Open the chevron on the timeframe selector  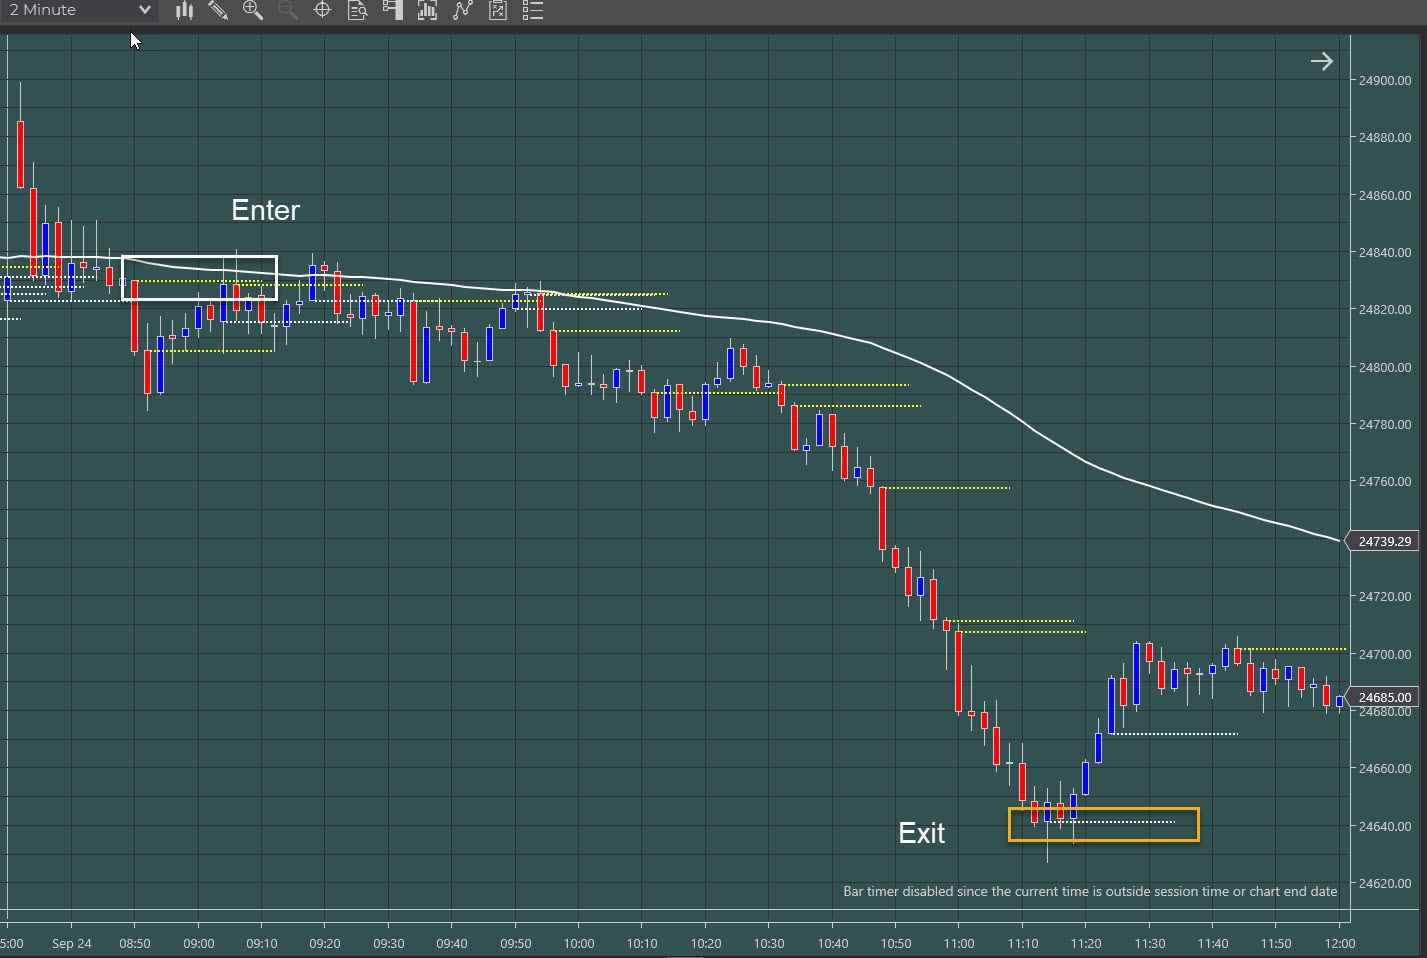pos(143,10)
